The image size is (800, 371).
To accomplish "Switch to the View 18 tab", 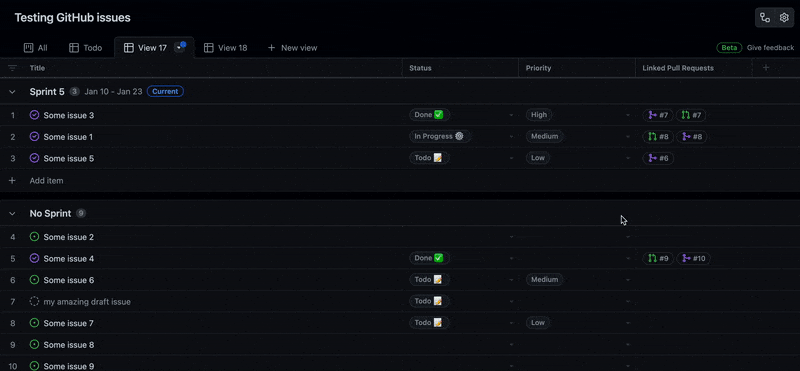I will [226, 48].
